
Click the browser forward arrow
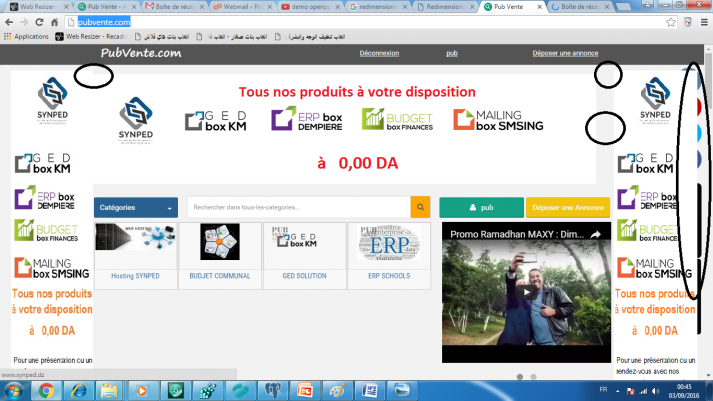(x=24, y=22)
